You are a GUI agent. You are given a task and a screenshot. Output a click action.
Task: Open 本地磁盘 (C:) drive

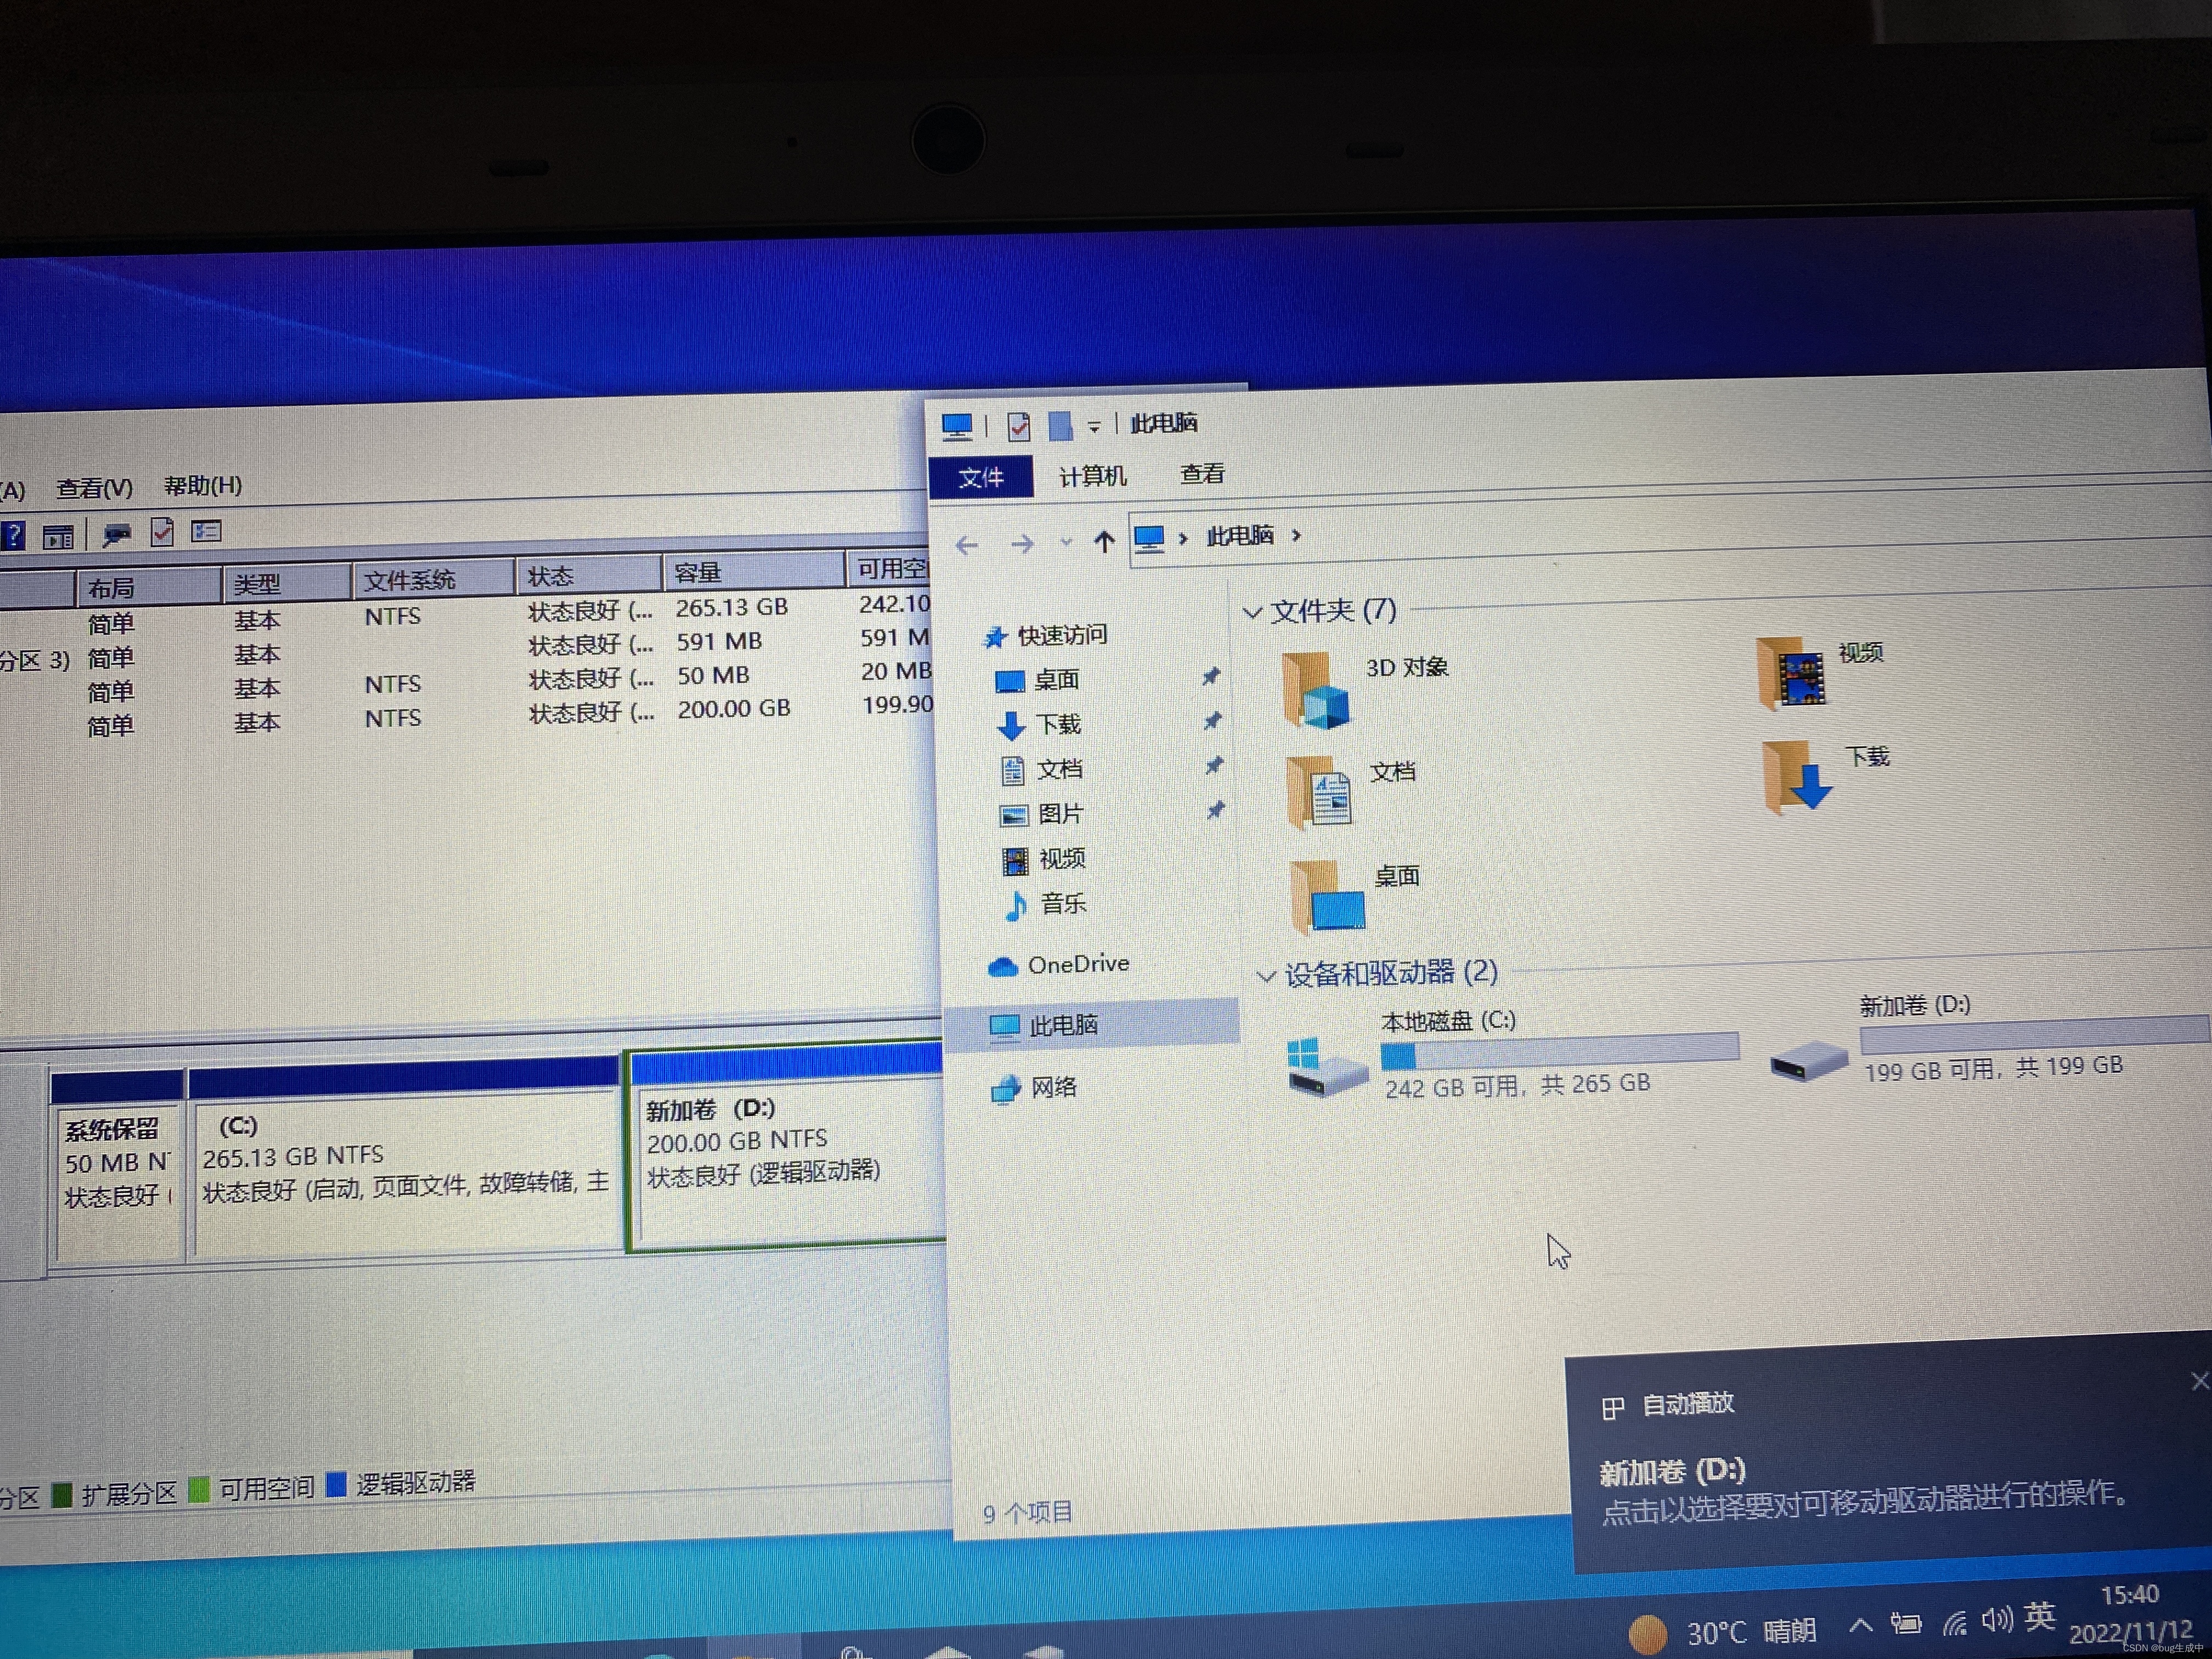pos(1328,1067)
